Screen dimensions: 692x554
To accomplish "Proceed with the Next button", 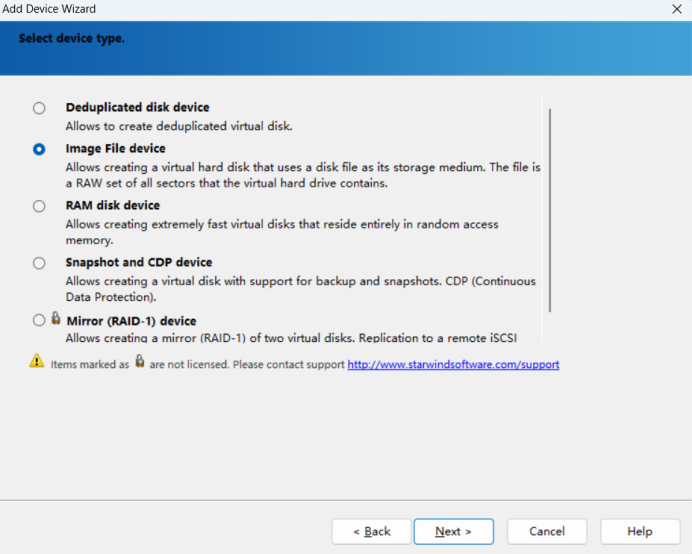I will pos(453,531).
